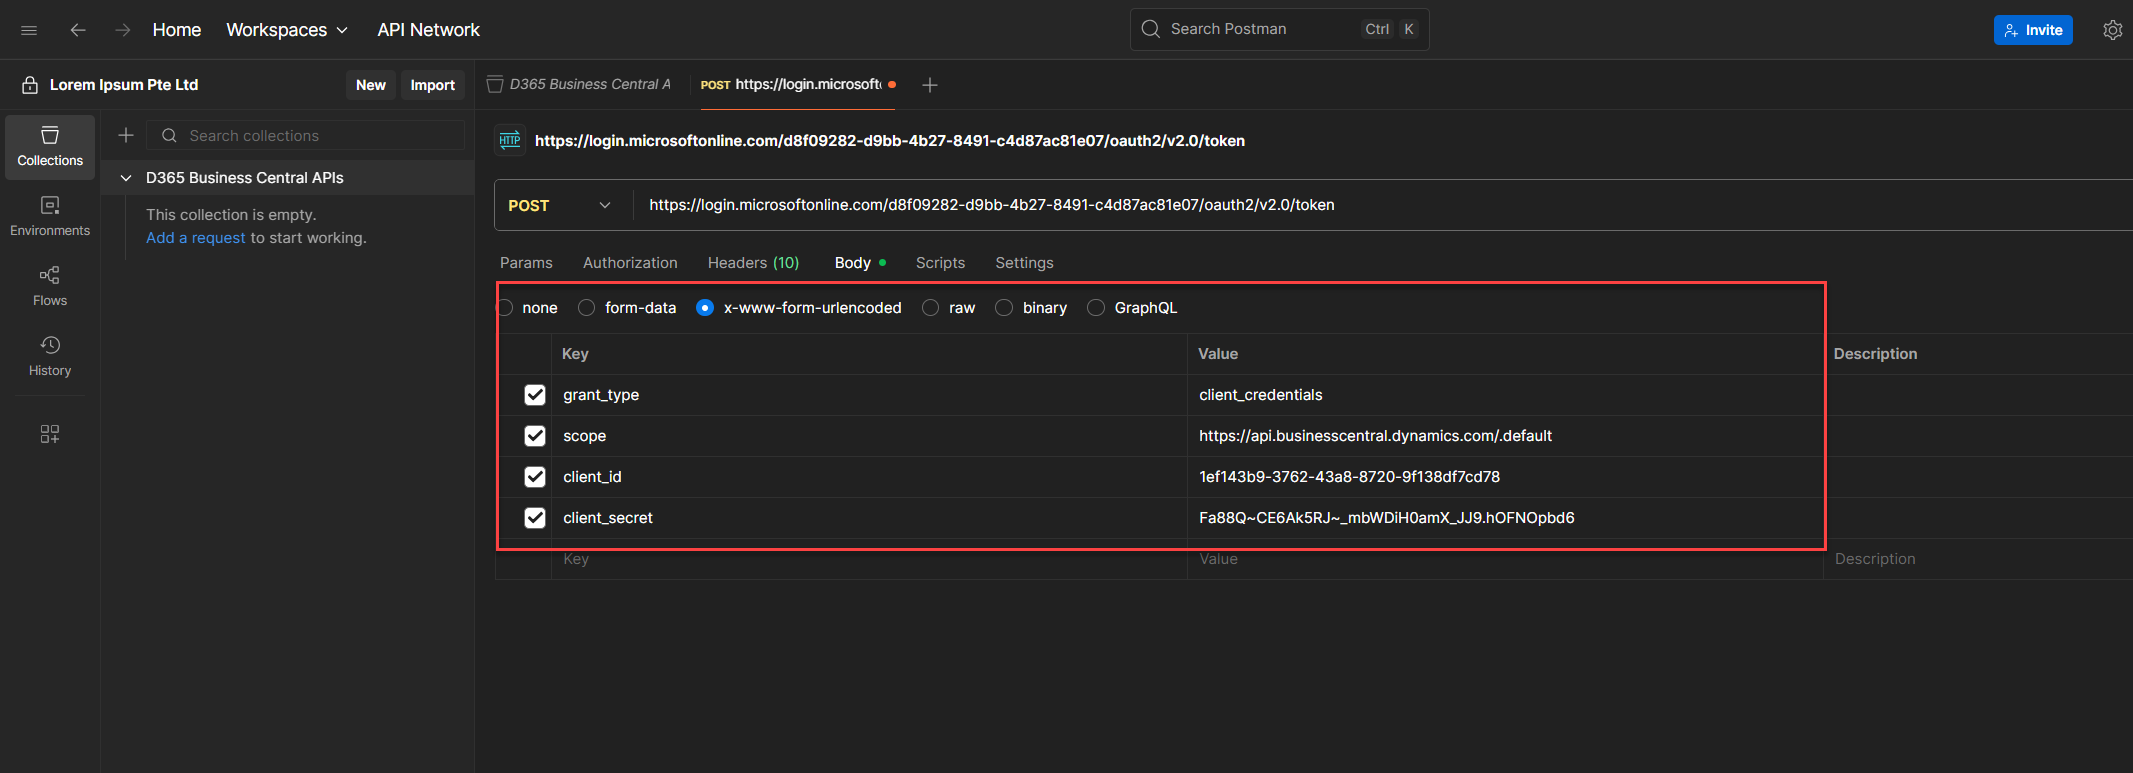This screenshot has height=773, width=2133.
Task: Click the plus icon to create collection
Action: point(126,135)
